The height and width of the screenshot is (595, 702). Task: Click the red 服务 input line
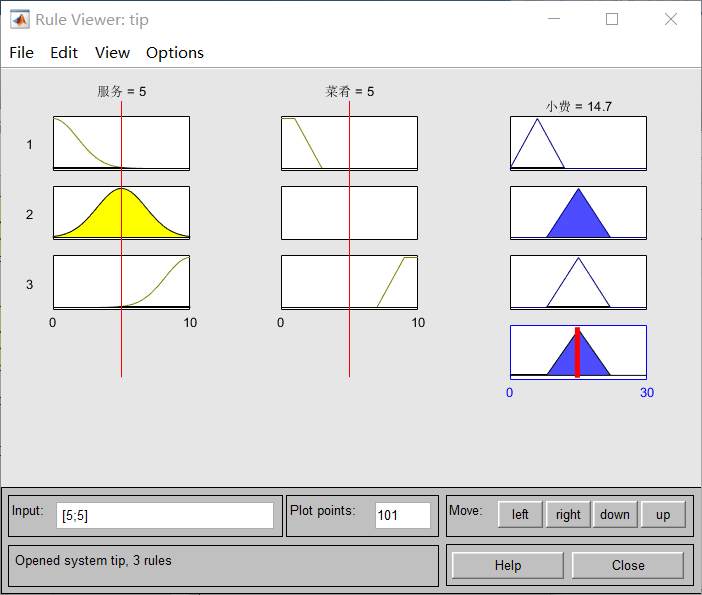[121, 239]
